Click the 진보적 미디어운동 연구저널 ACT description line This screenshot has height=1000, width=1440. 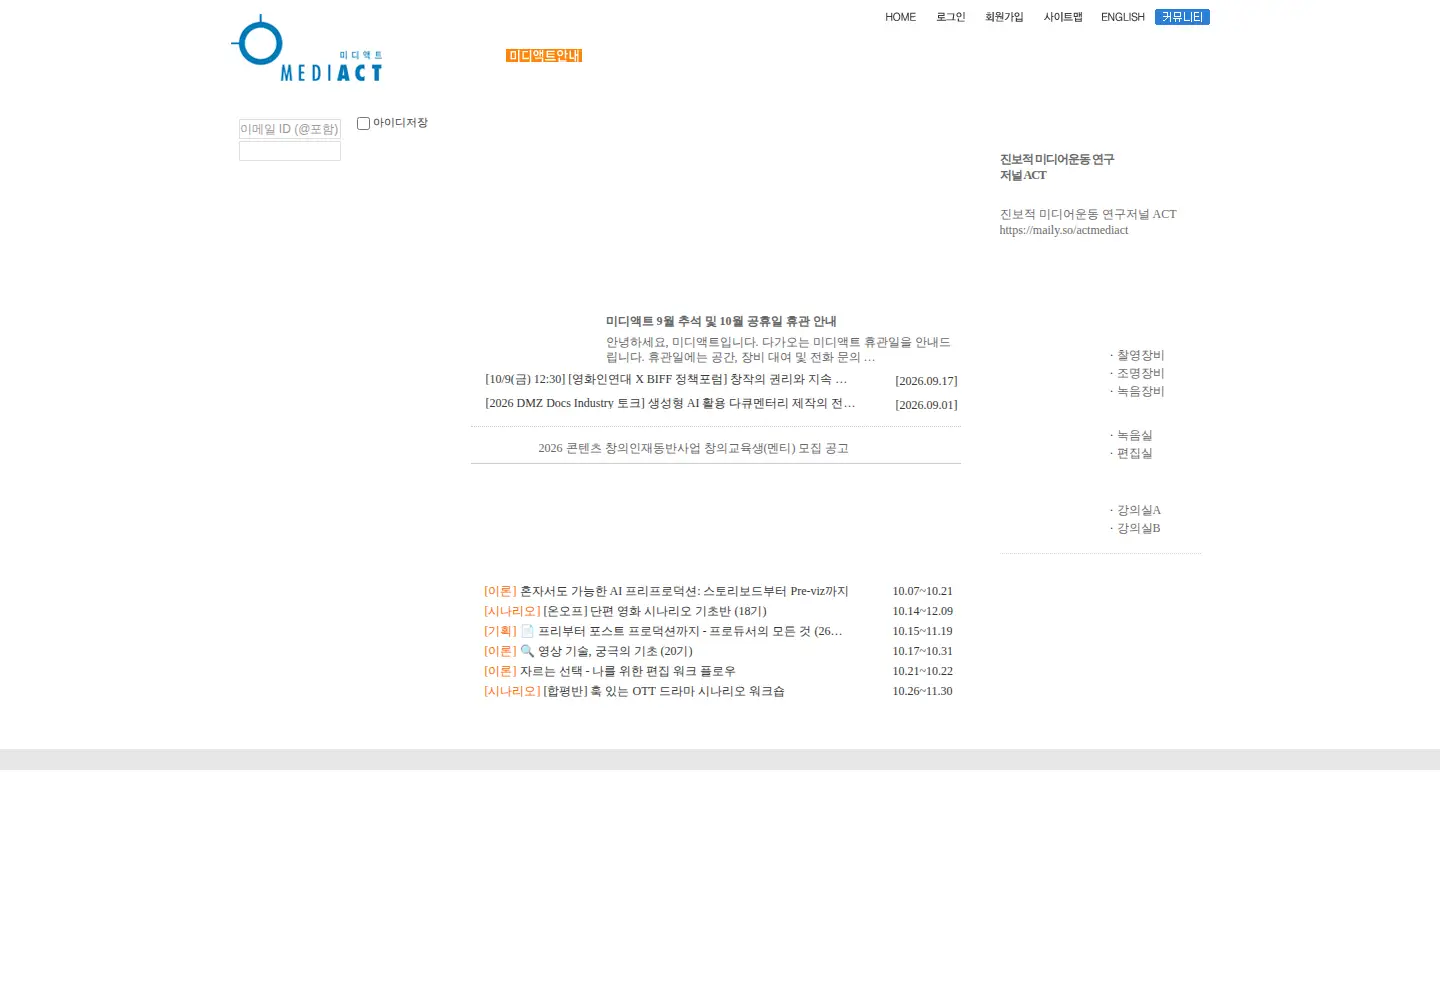(x=1088, y=214)
